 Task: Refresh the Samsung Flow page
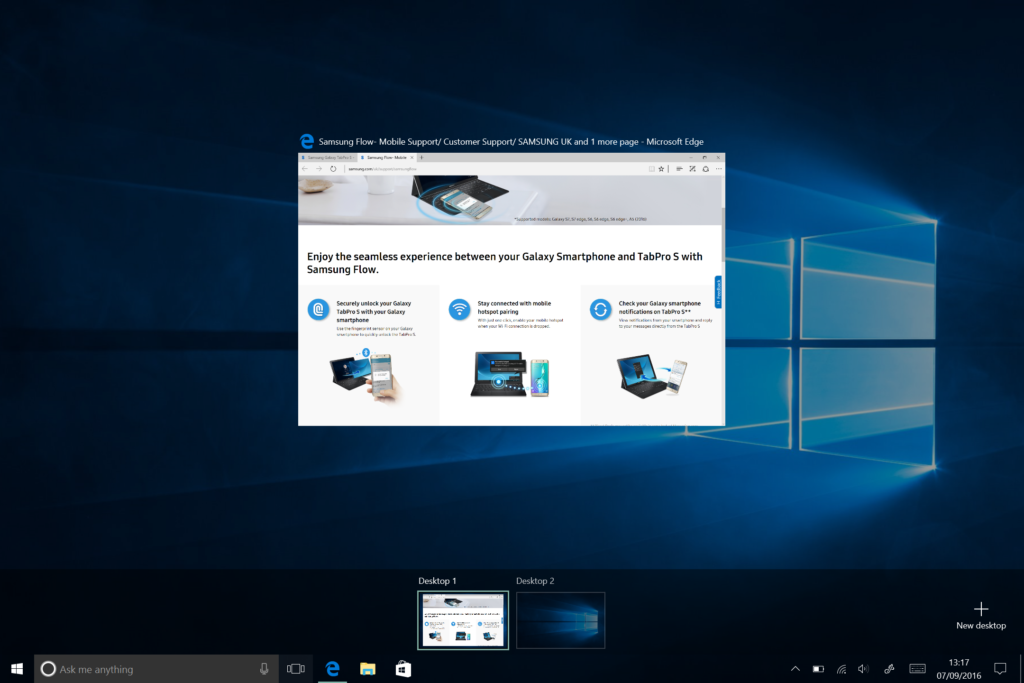point(333,169)
